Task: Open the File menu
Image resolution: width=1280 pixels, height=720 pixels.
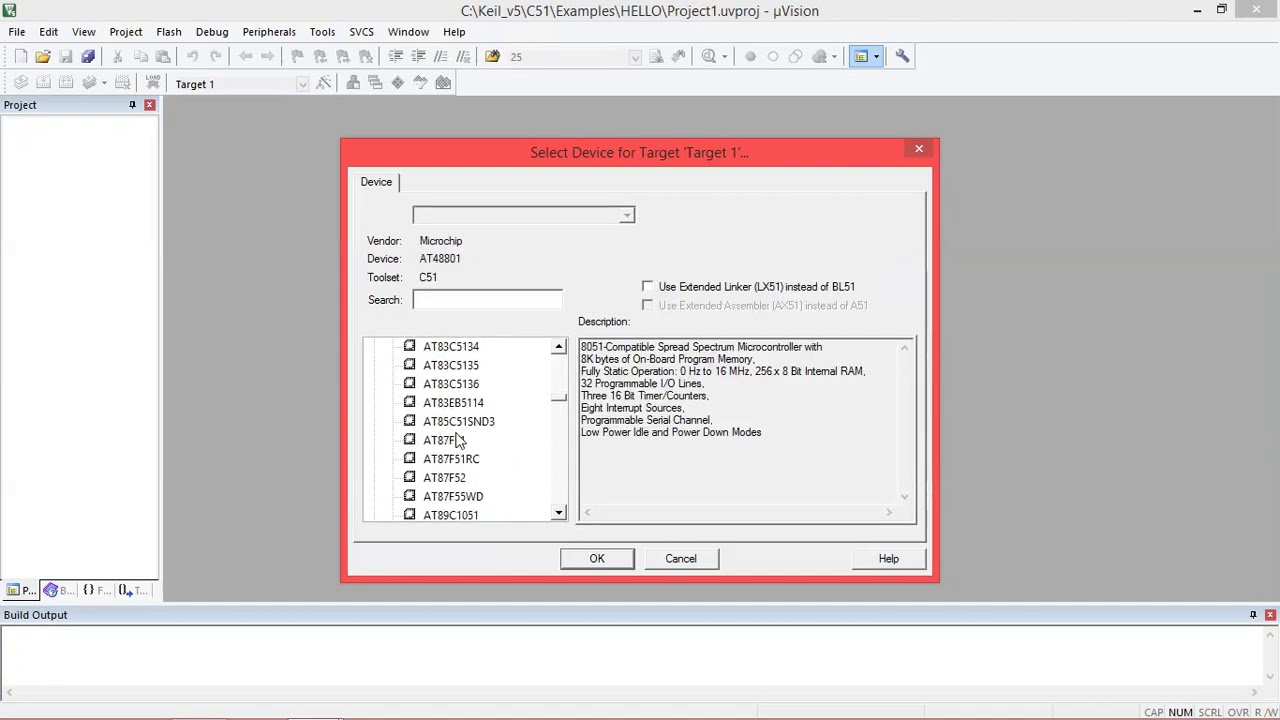Action: point(17,32)
